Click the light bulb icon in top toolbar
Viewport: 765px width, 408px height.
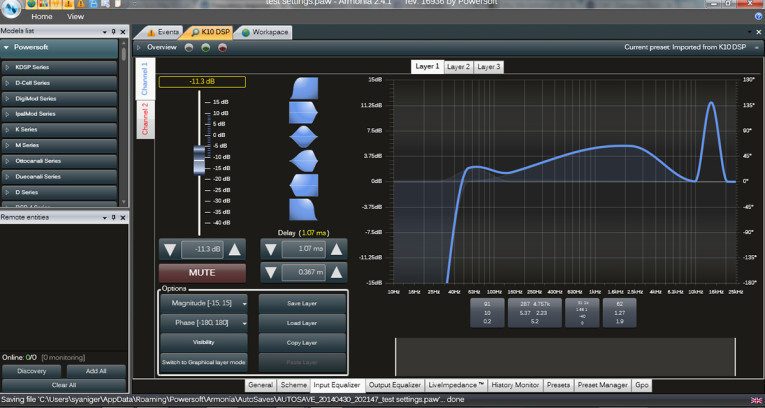pos(56,3)
